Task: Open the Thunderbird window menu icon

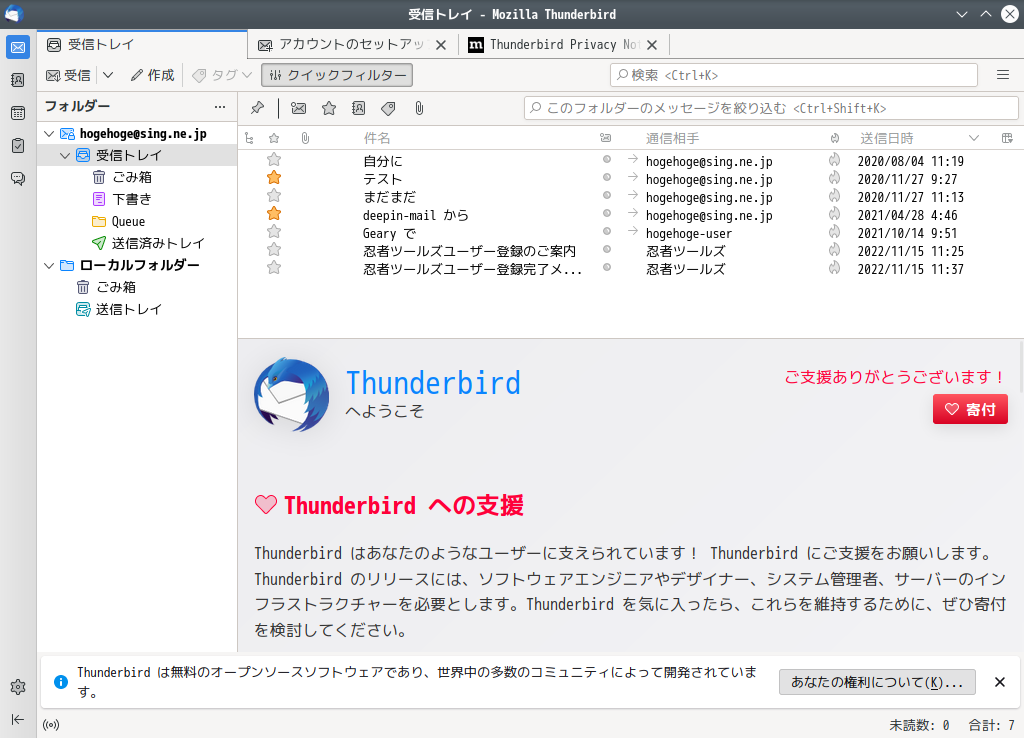Action: (x=13, y=14)
